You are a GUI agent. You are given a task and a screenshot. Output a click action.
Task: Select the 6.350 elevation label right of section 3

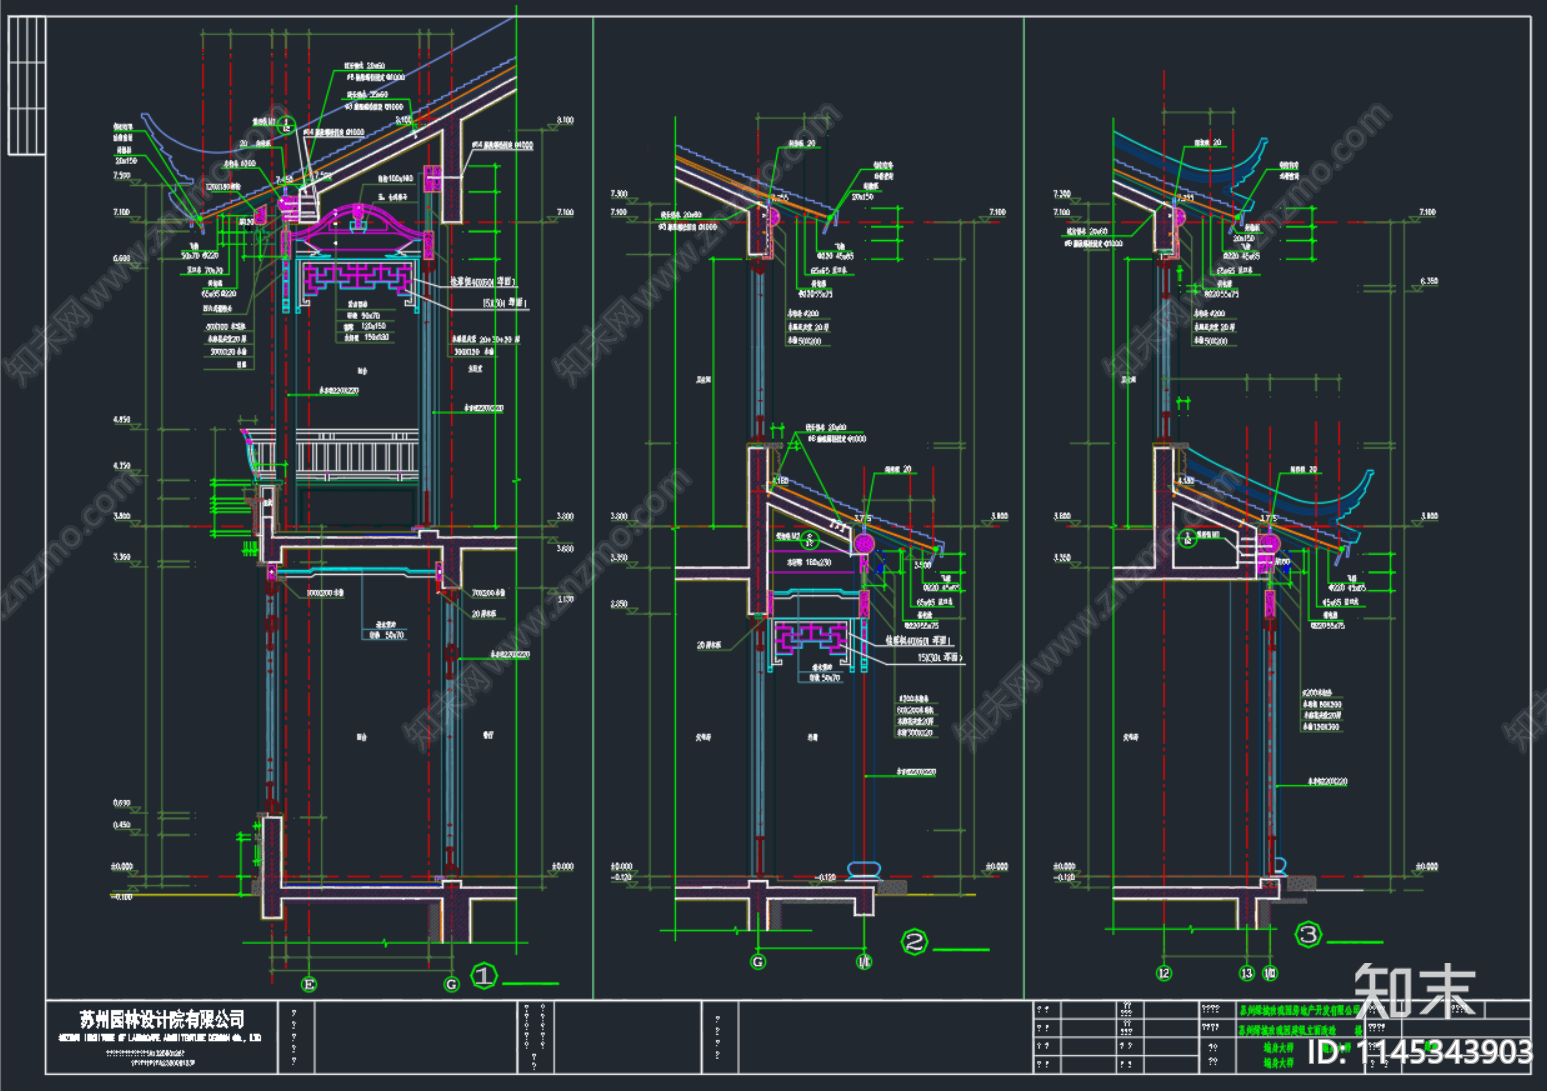point(1429,281)
